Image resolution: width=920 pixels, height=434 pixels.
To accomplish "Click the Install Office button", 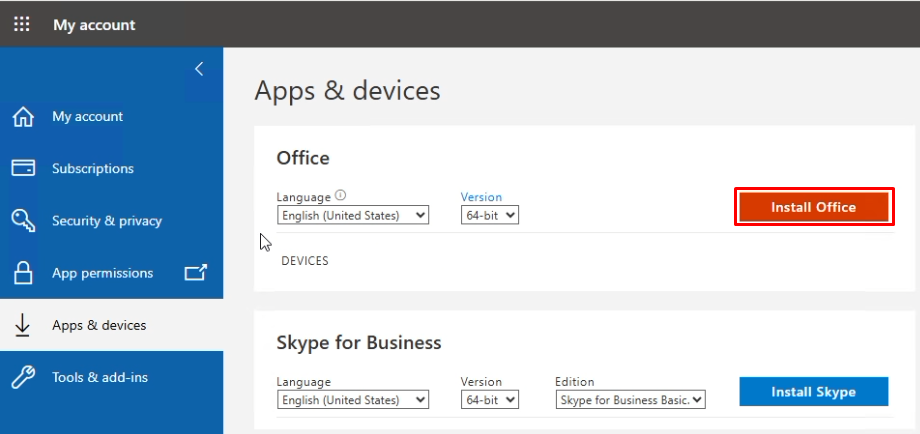I will (x=814, y=207).
